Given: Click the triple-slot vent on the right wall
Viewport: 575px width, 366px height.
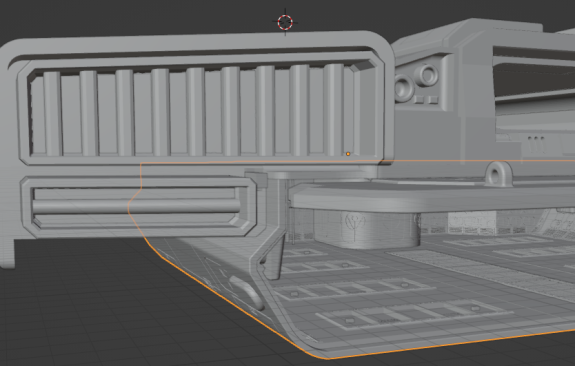Looking at the screenshot, I should click(536, 144).
